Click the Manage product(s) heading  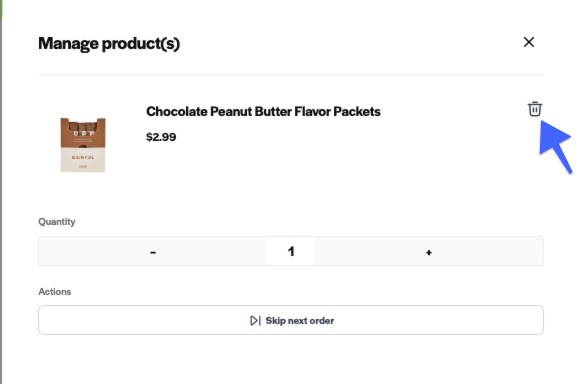(x=109, y=44)
